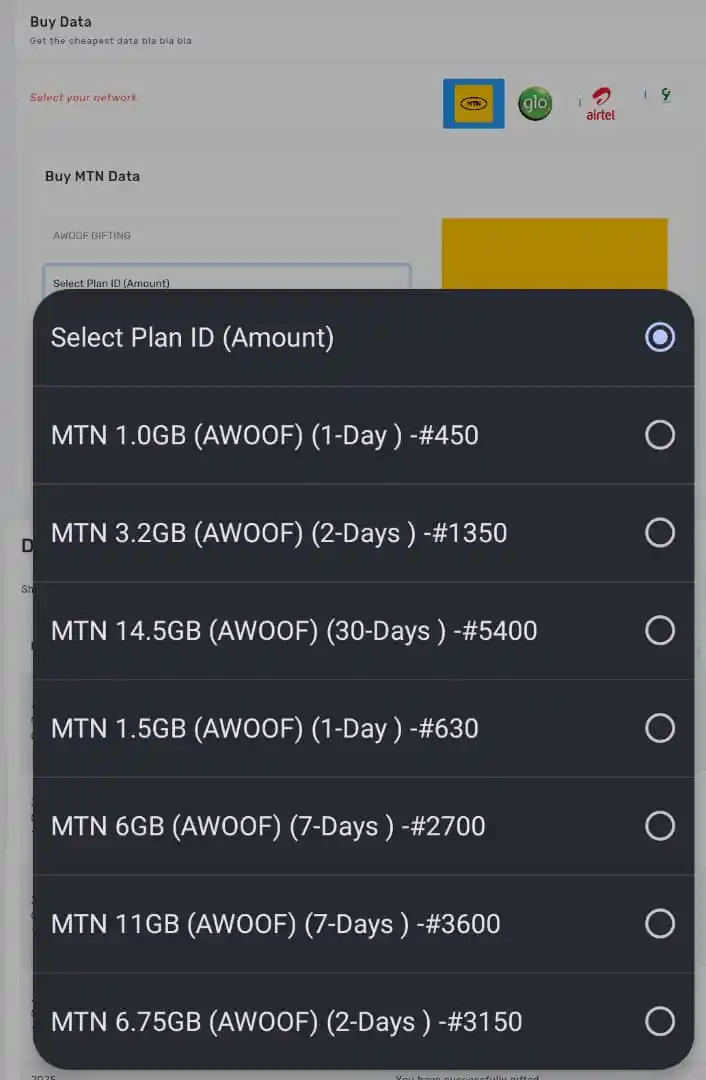Choose the Glo network icon
Image resolution: width=706 pixels, height=1080 pixels.
(534, 103)
